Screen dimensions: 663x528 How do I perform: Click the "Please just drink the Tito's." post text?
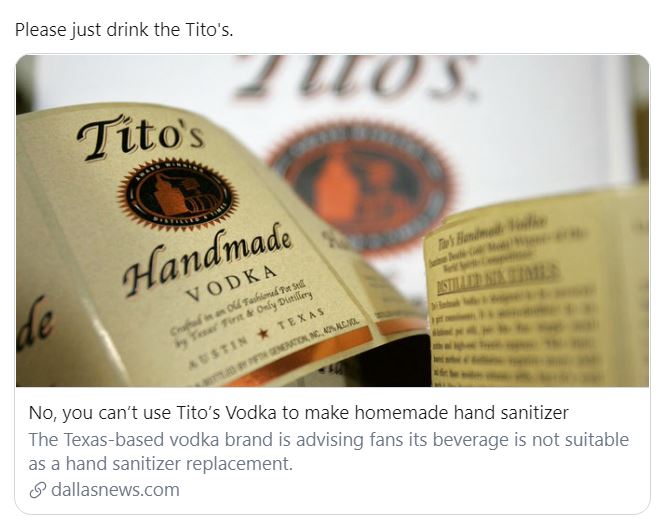pos(124,30)
